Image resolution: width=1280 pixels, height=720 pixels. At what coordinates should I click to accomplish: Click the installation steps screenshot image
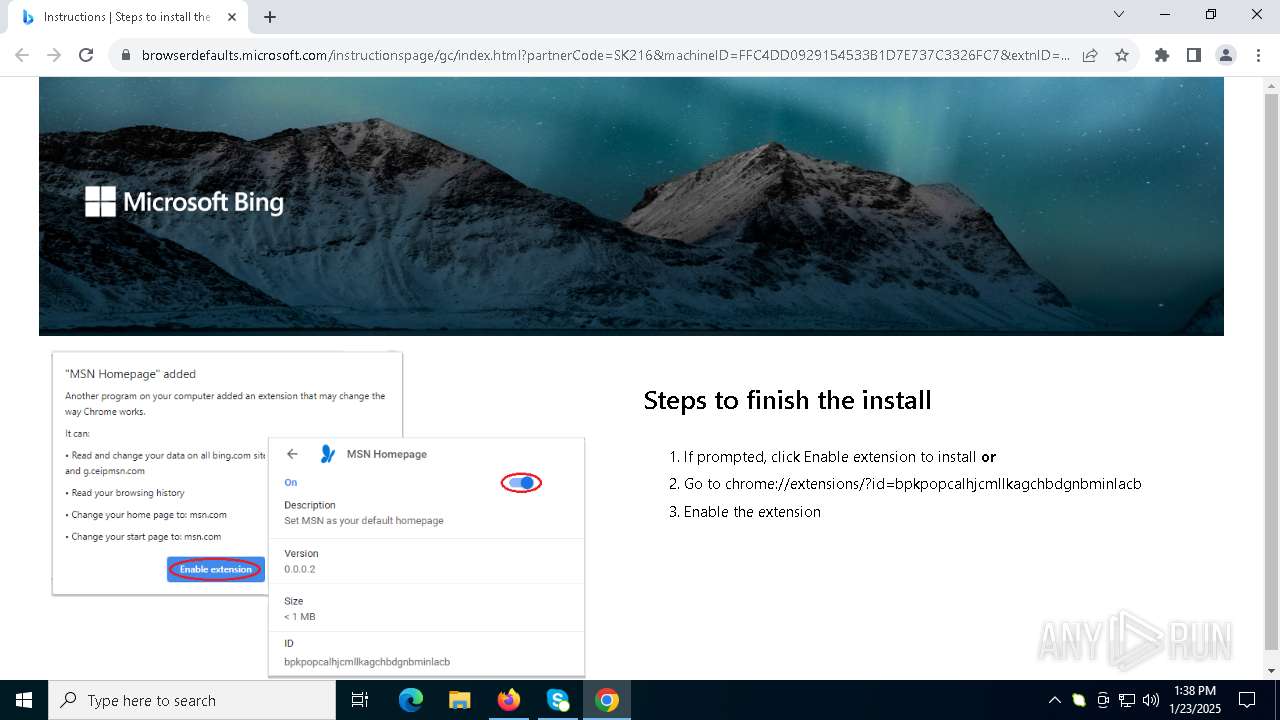click(318, 514)
